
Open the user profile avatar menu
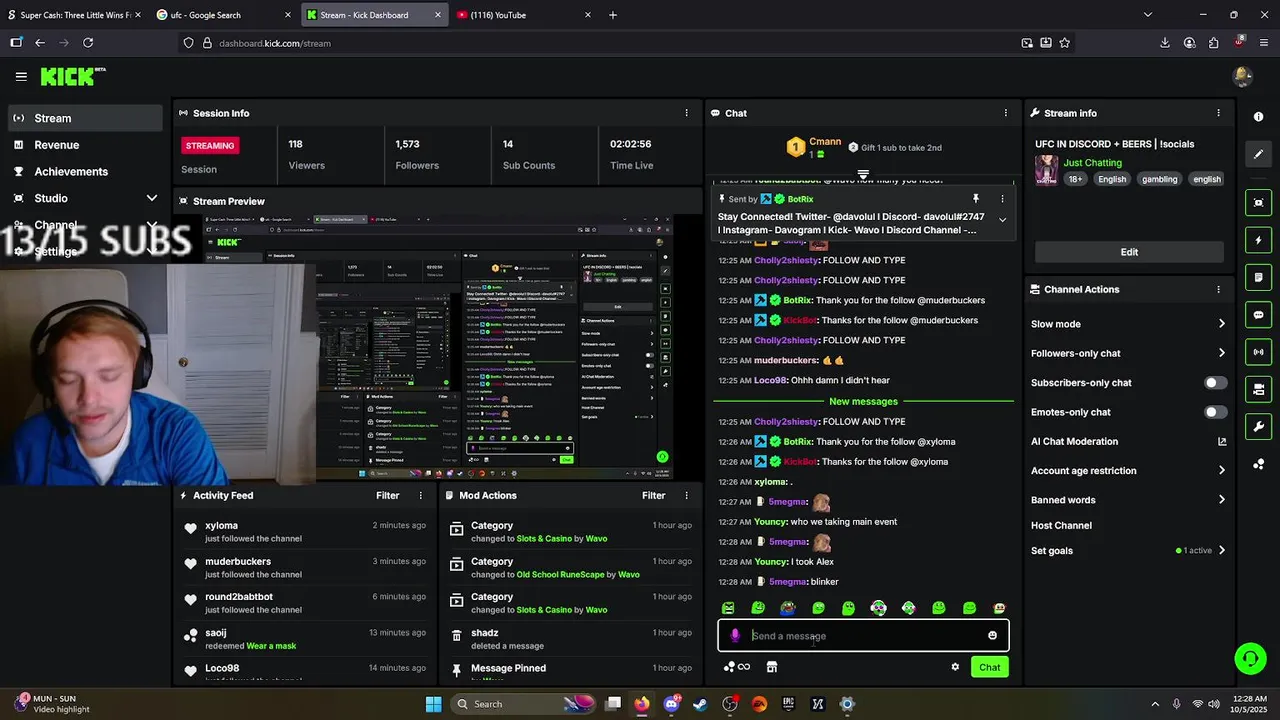(x=1243, y=76)
